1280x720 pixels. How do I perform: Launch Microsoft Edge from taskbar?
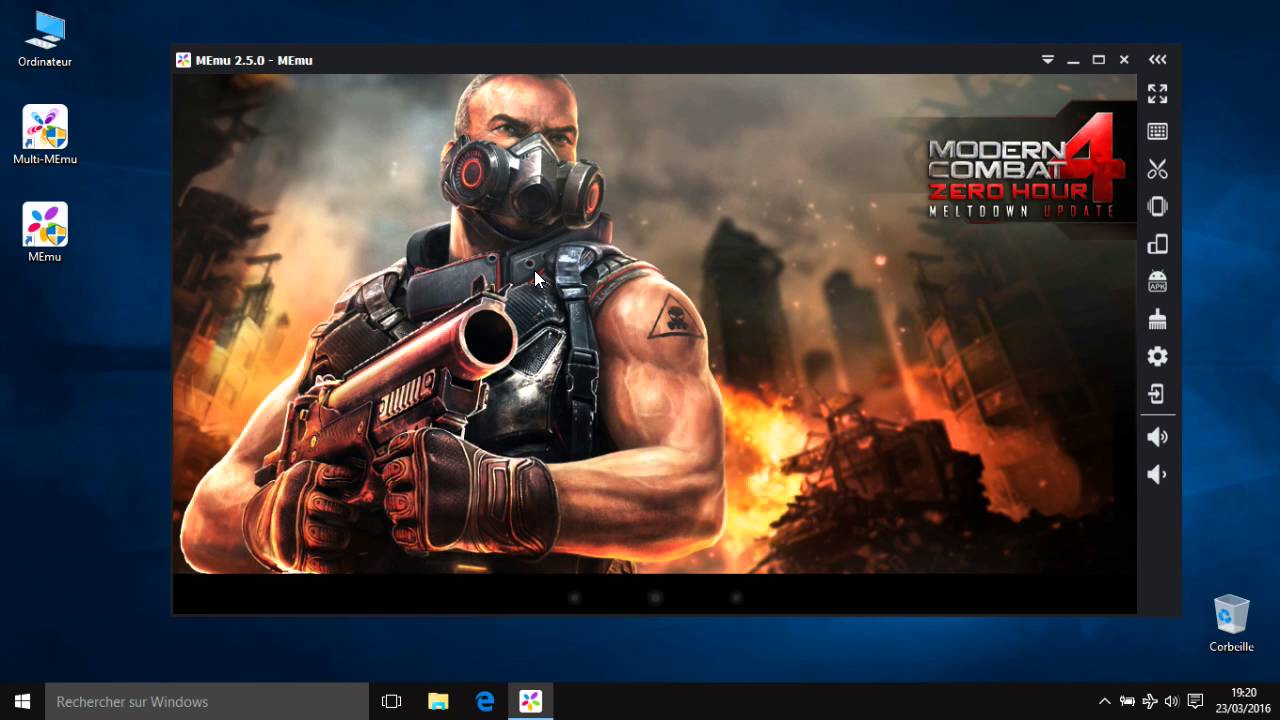pos(485,701)
